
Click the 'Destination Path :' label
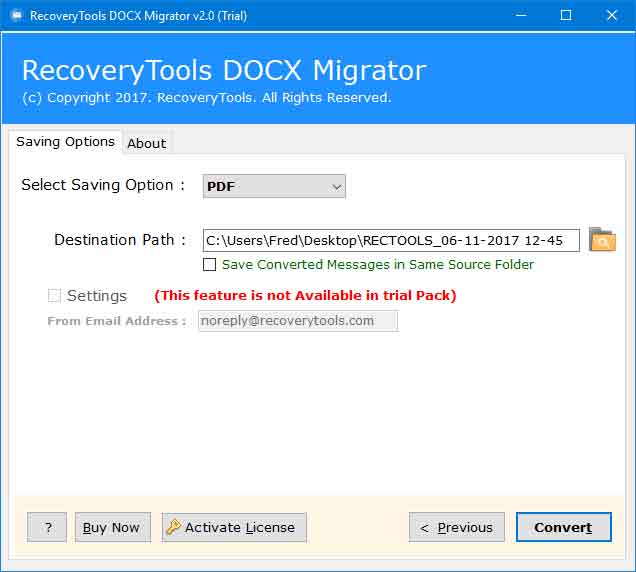coord(120,240)
